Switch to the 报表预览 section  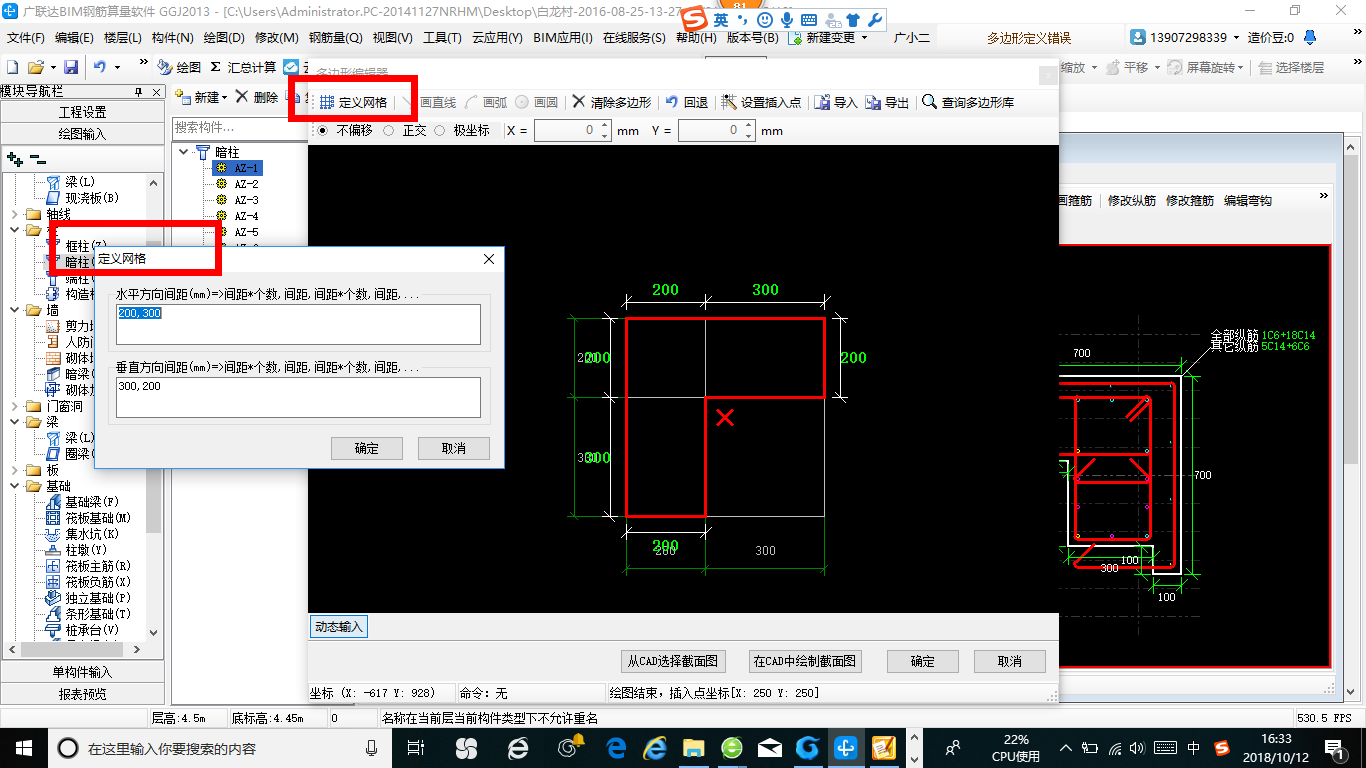click(x=82, y=694)
